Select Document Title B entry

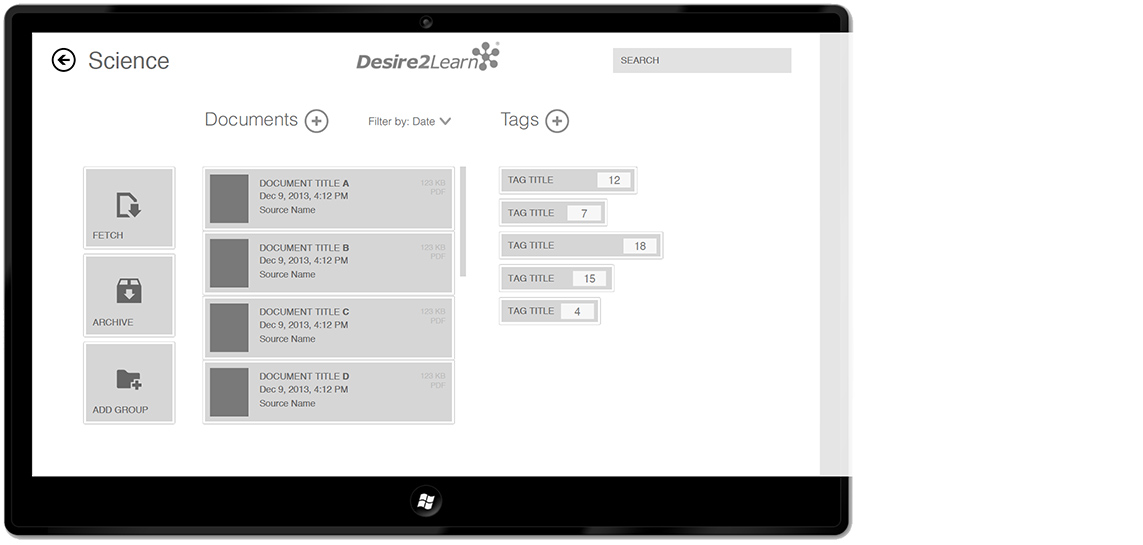pyautogui.click(x=329, y=262)
